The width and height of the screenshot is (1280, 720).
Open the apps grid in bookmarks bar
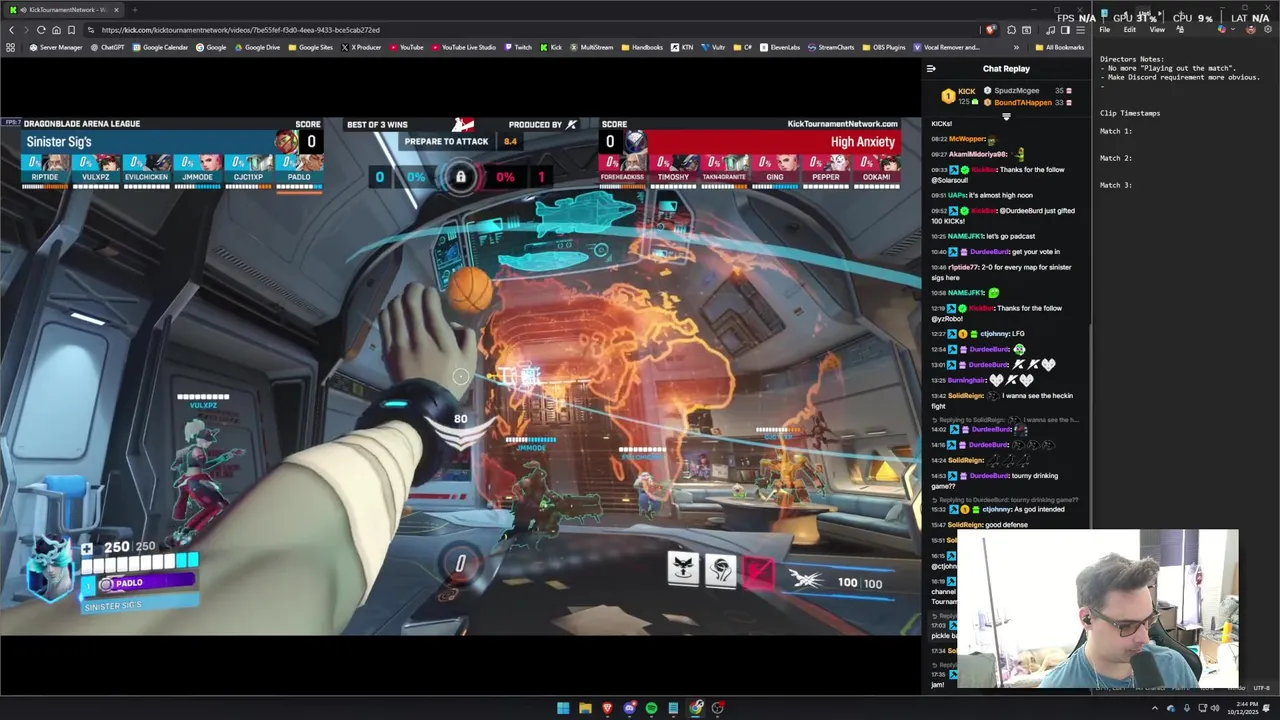point(11,47)
